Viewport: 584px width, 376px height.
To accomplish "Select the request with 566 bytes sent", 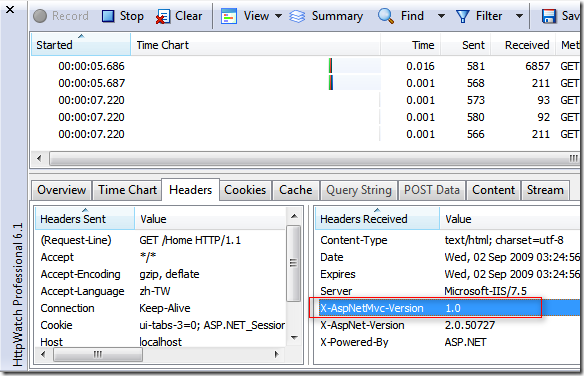I will tap(305, 134).
